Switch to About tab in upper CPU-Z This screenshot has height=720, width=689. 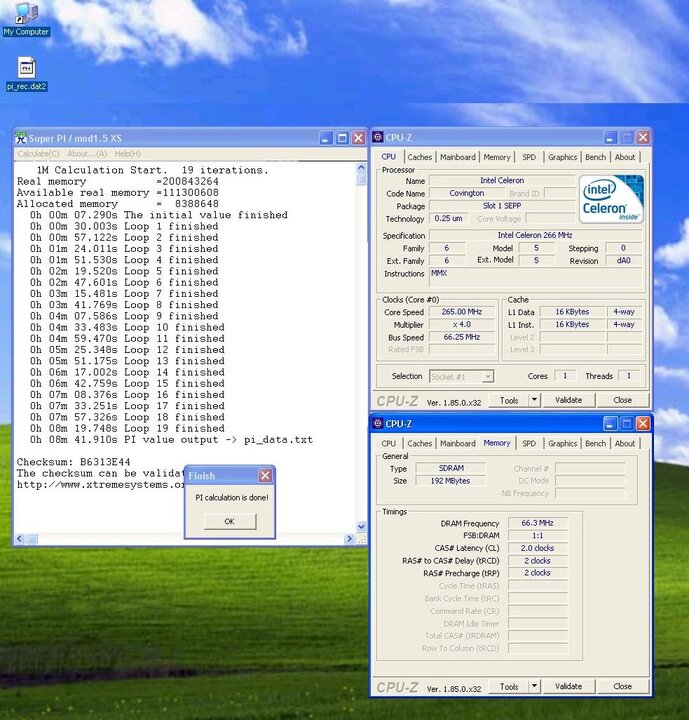click(x=625, y=157)
